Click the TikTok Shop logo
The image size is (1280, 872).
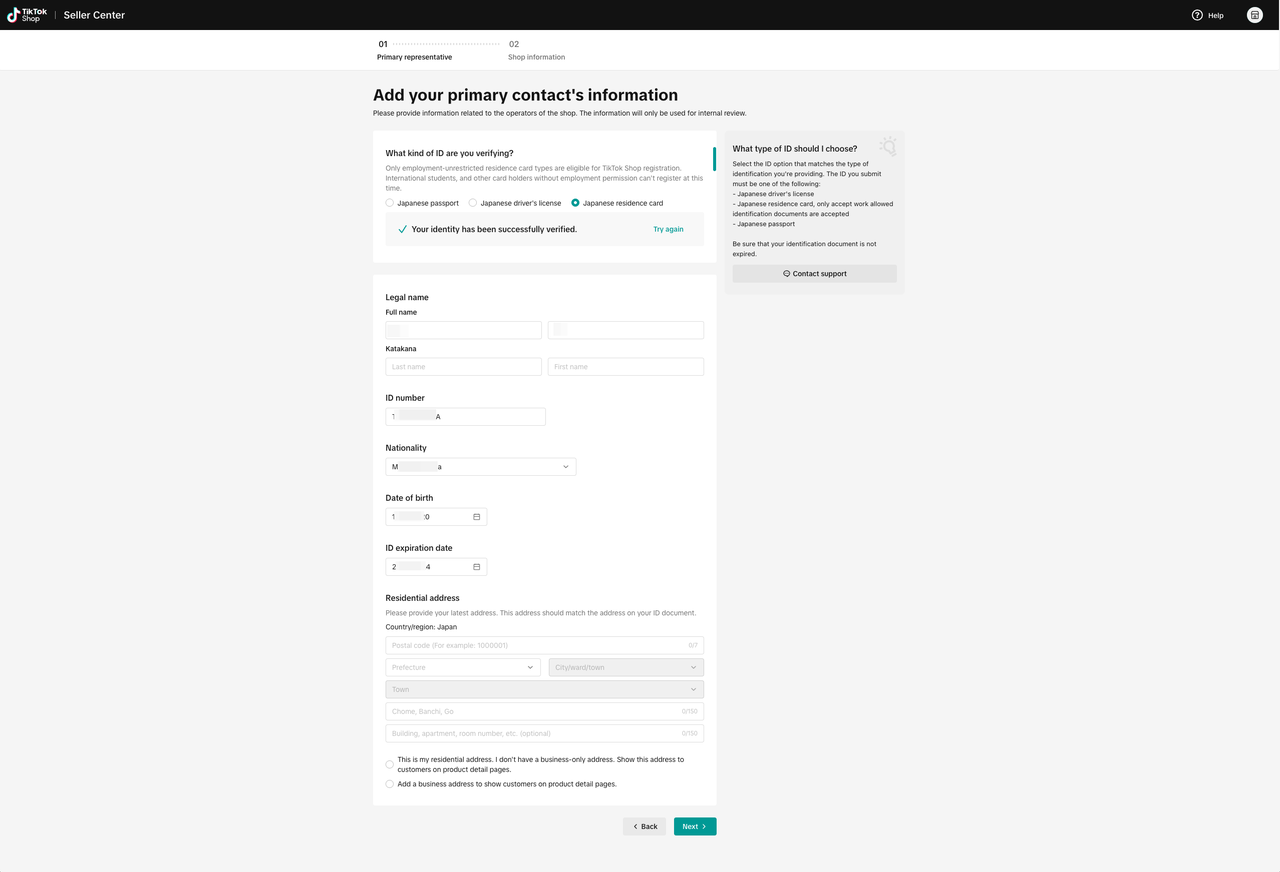coord(27,15)
